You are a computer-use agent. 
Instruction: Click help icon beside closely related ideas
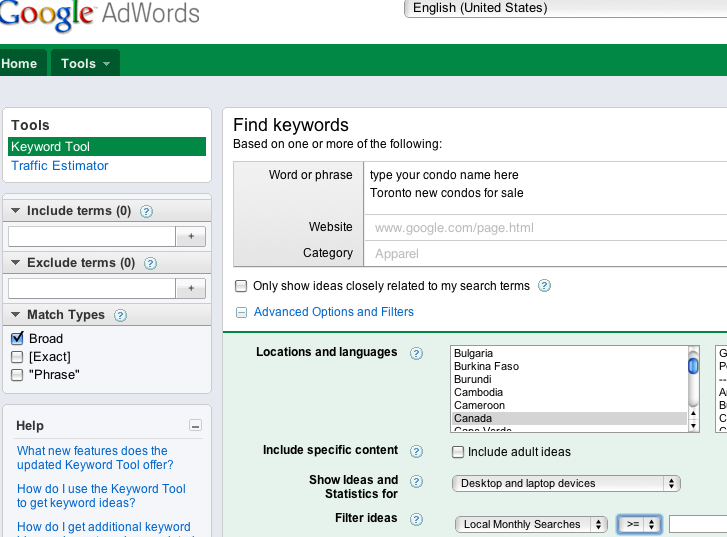(x=544, y=286)
